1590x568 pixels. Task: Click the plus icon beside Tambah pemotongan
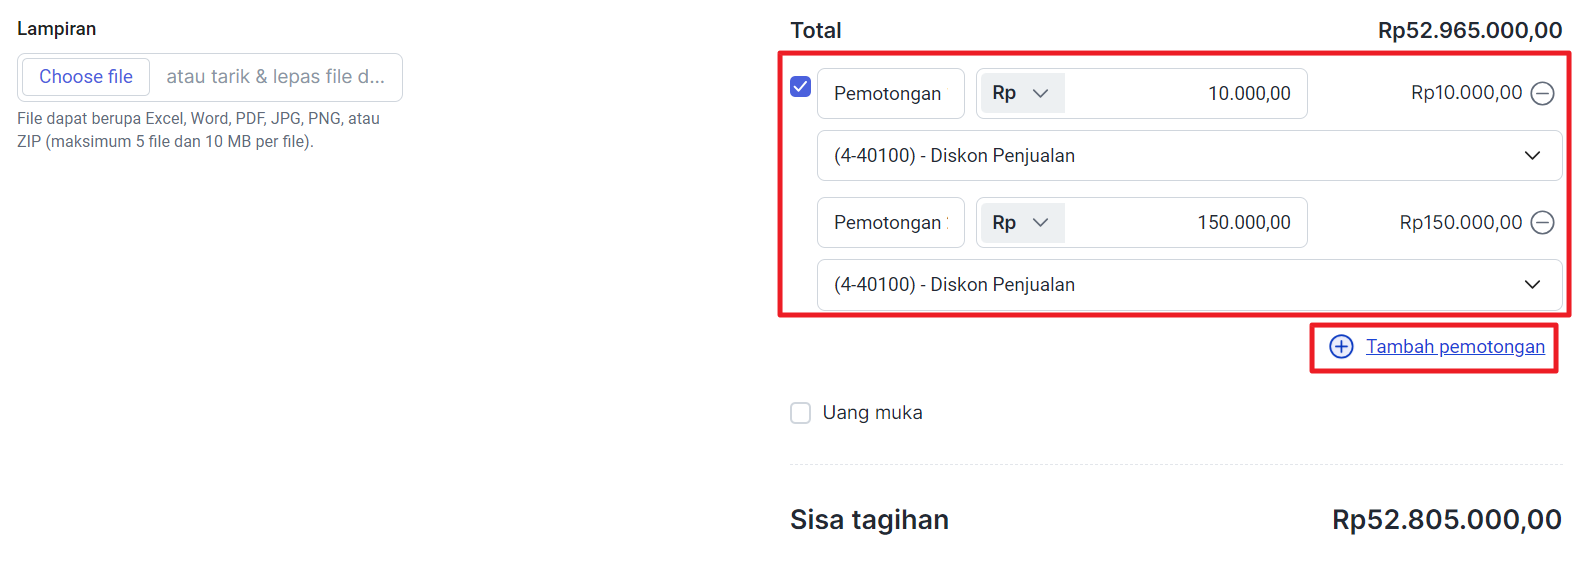[x=1340, y=347]
